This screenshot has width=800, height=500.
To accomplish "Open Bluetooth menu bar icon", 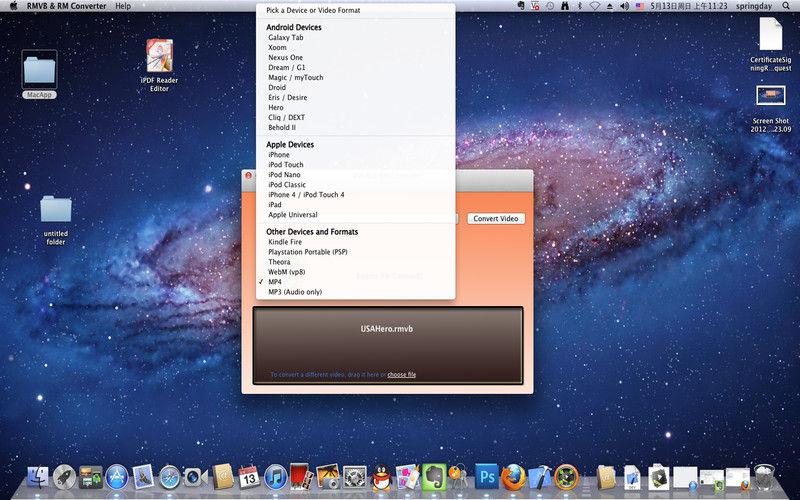I will tap(580, 6).
